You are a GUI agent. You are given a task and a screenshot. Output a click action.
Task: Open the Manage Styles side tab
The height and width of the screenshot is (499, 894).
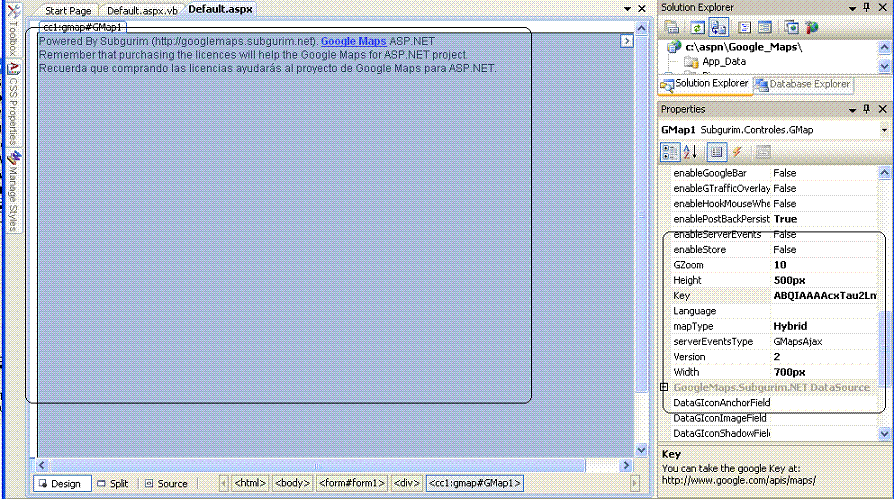[14, 191]
